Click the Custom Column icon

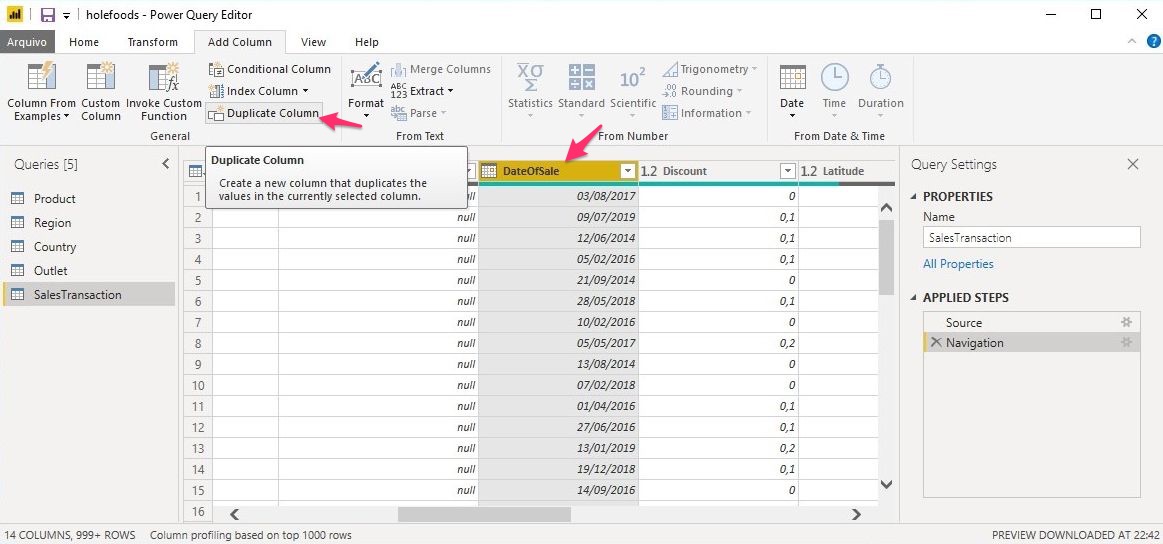tap(100, 78)
